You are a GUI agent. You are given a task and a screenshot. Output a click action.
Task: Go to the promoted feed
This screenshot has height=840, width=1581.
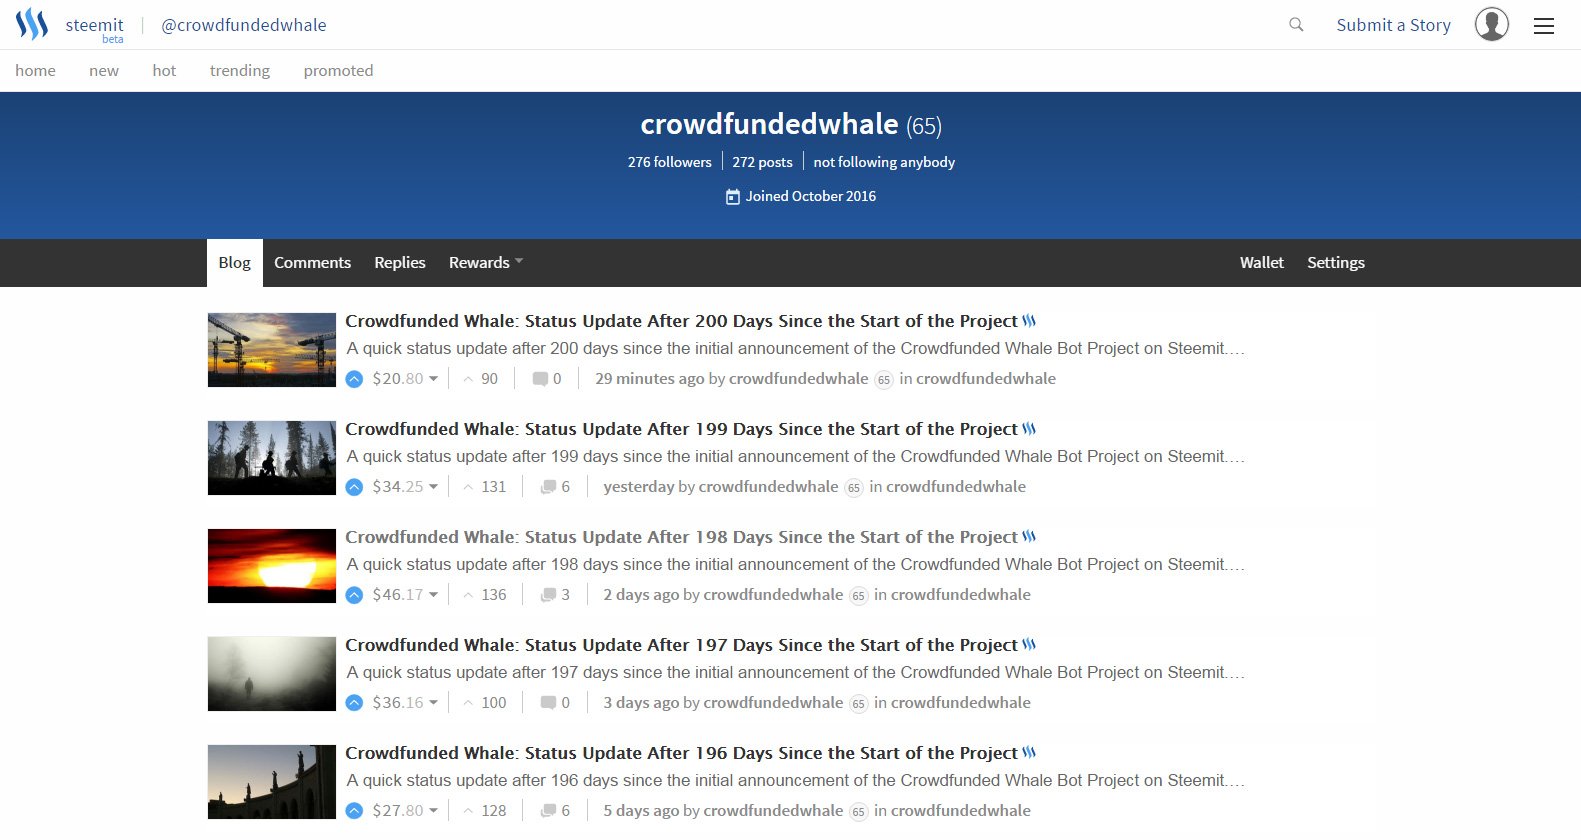click(x=338, y=71)
